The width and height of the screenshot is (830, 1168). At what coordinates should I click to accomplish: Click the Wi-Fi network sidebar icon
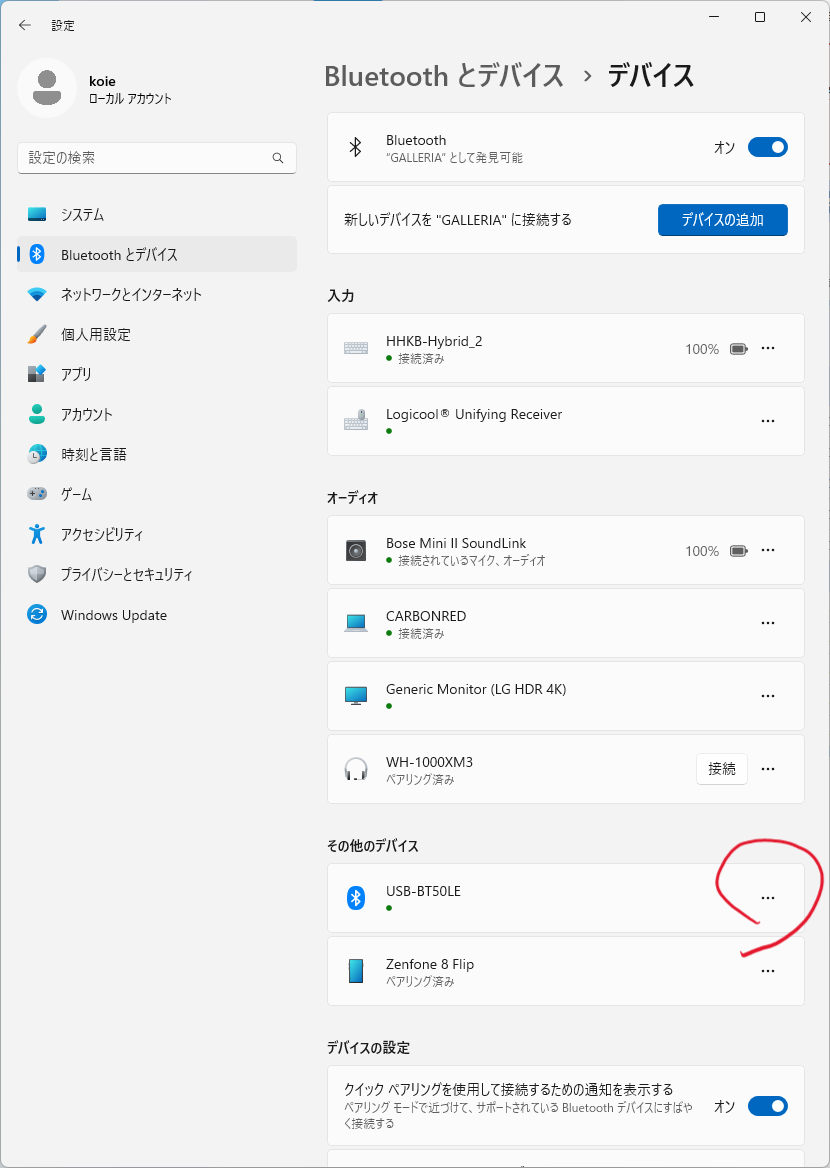click(x=37, y=294)
